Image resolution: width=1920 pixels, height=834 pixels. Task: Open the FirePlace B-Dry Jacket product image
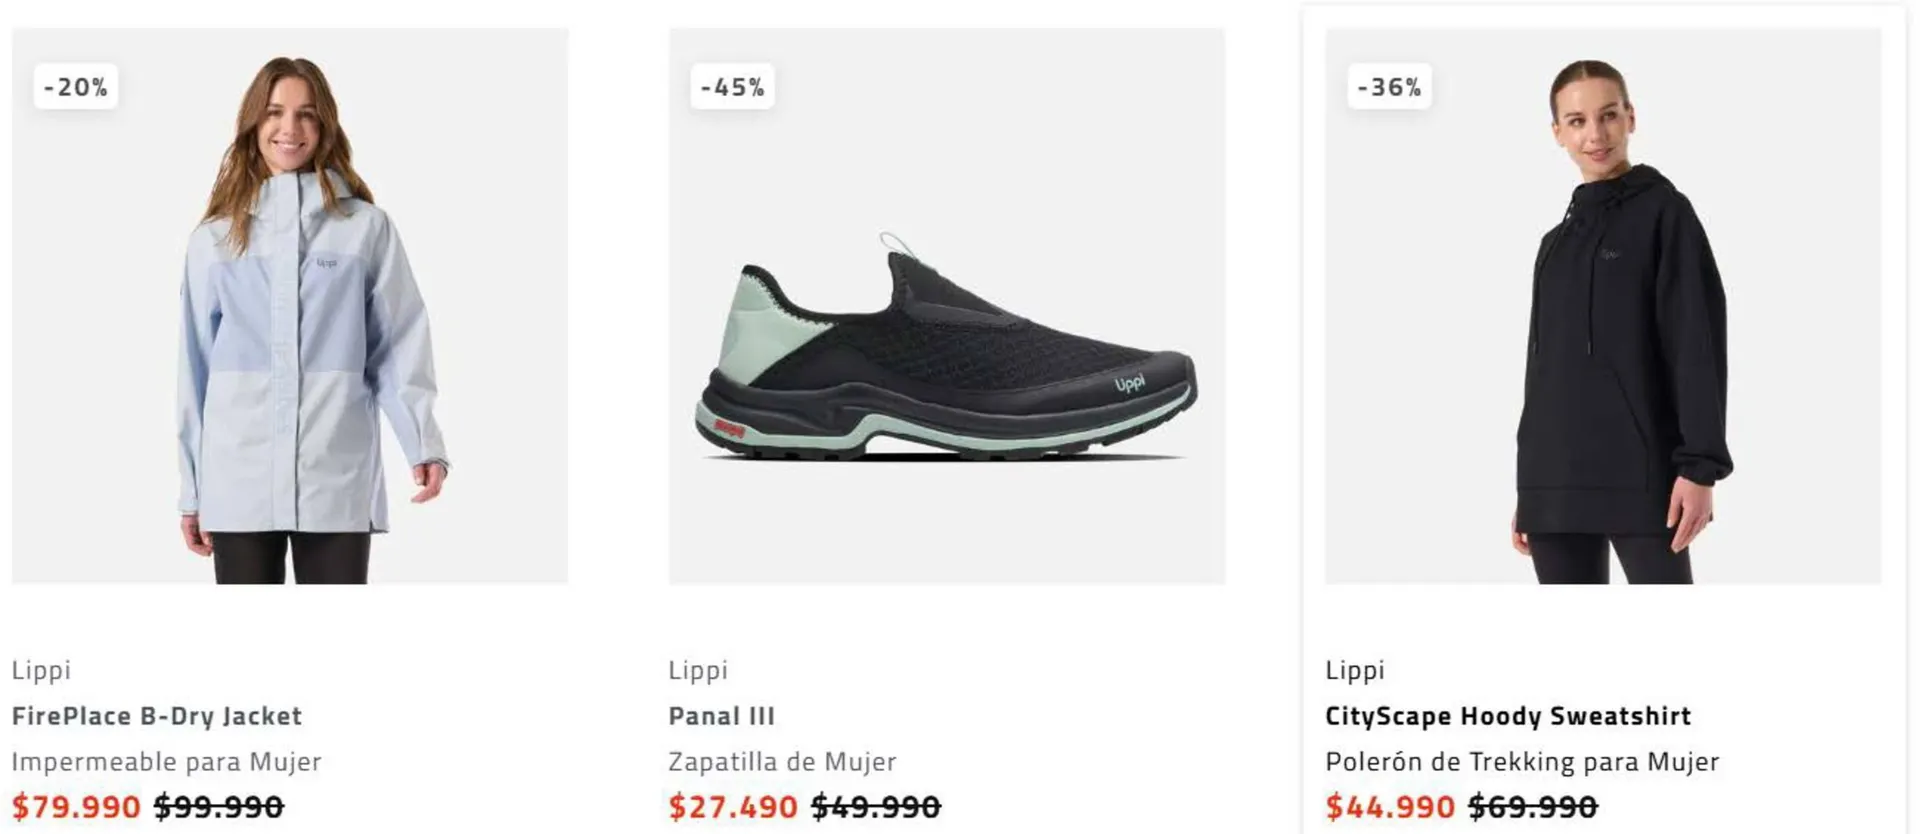point(290,320)
